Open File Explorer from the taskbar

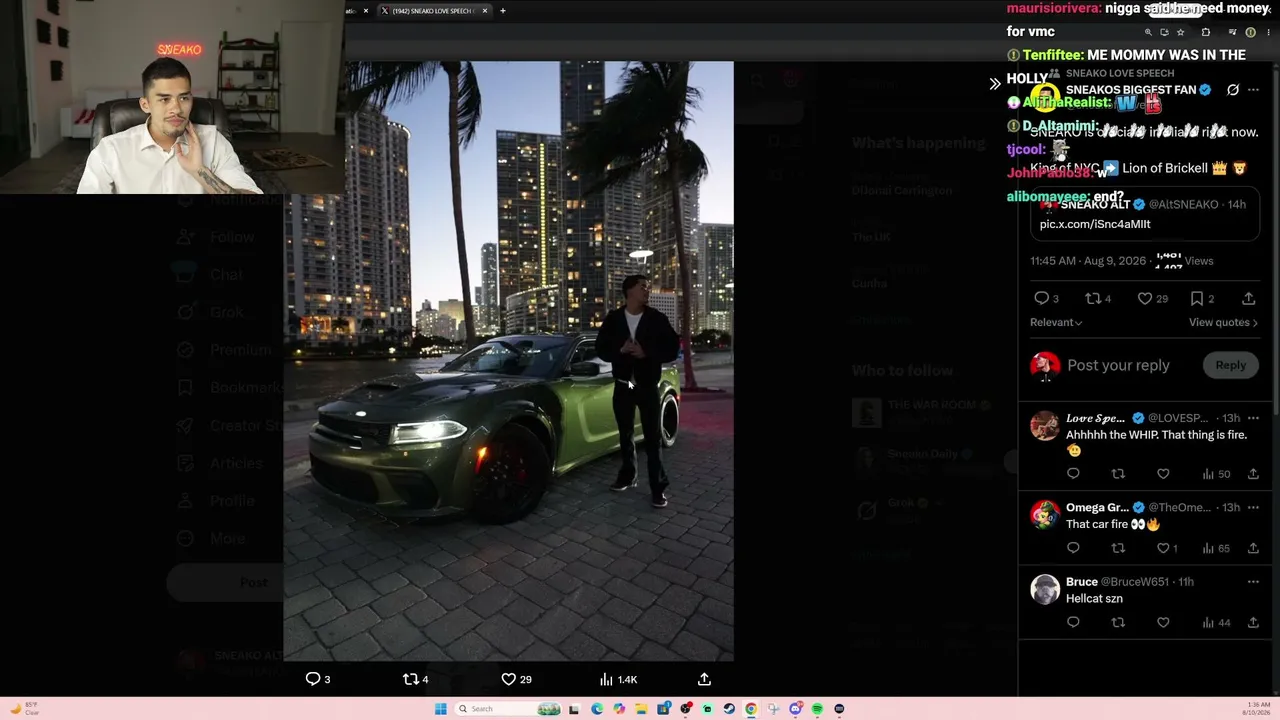click(x=641, y=709)
